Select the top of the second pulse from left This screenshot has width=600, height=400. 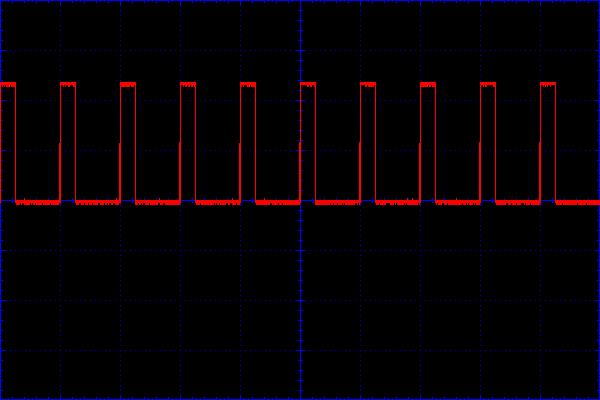[68, 85]
